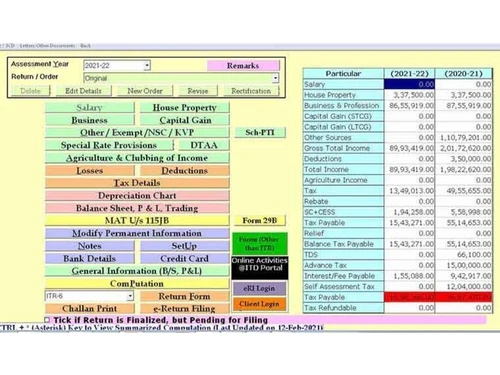Select the Total Income row label
The width and height of the screenshot is (500, 375).
[343, 169]
